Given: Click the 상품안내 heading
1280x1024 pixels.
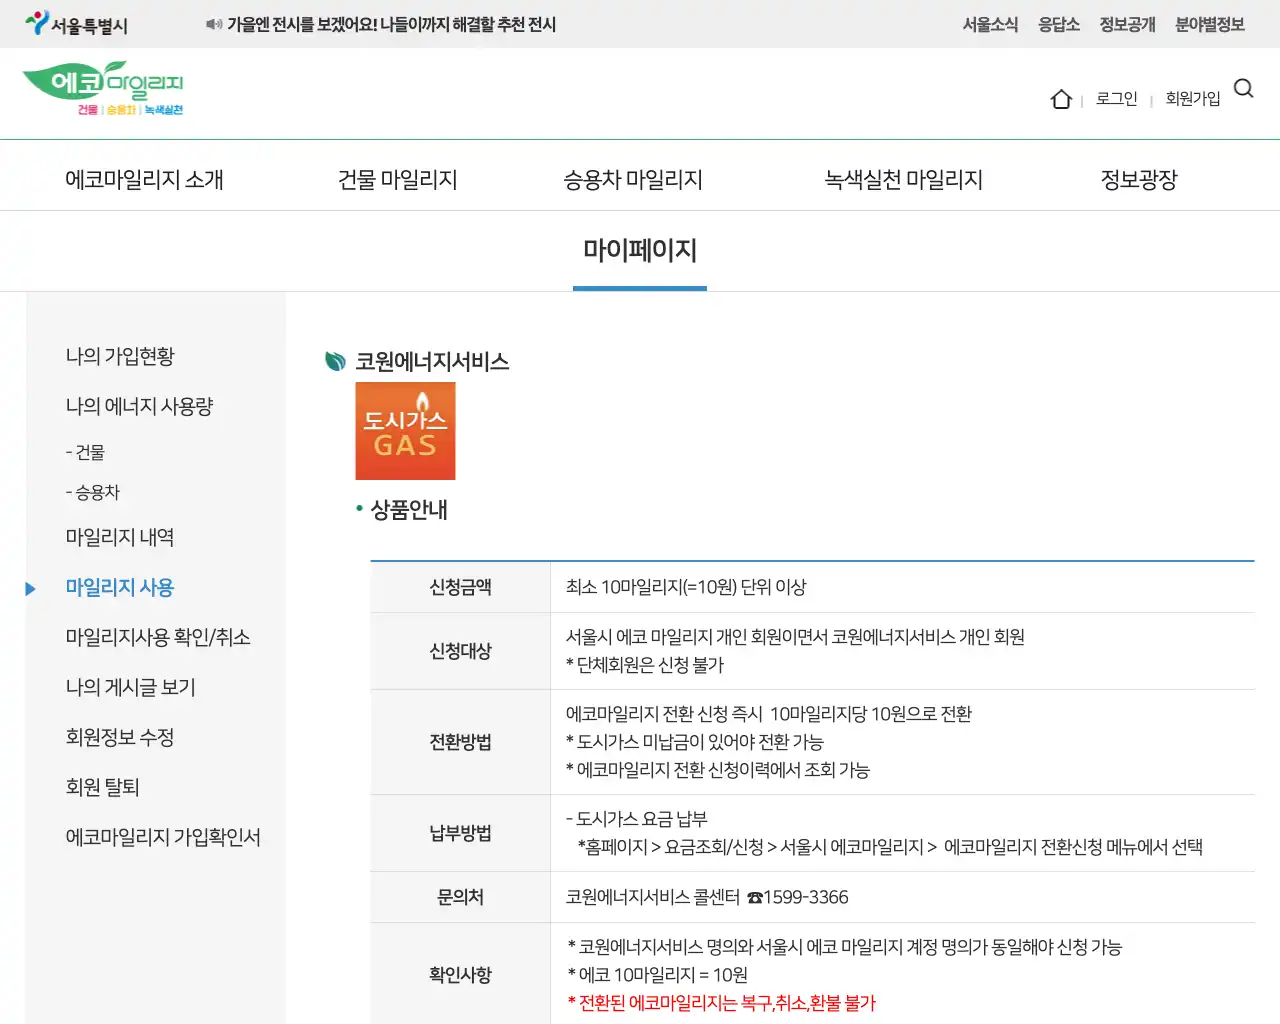Looking at the screenshot, I should [409, 510].
